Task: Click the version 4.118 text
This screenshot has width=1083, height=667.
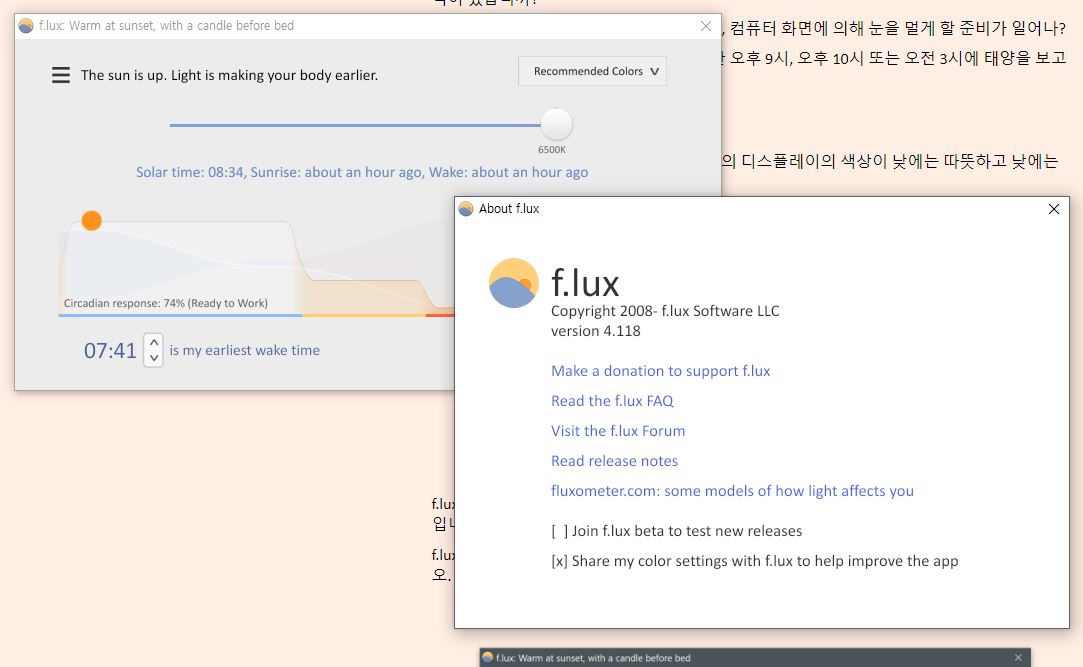Action: pos(595,331)
